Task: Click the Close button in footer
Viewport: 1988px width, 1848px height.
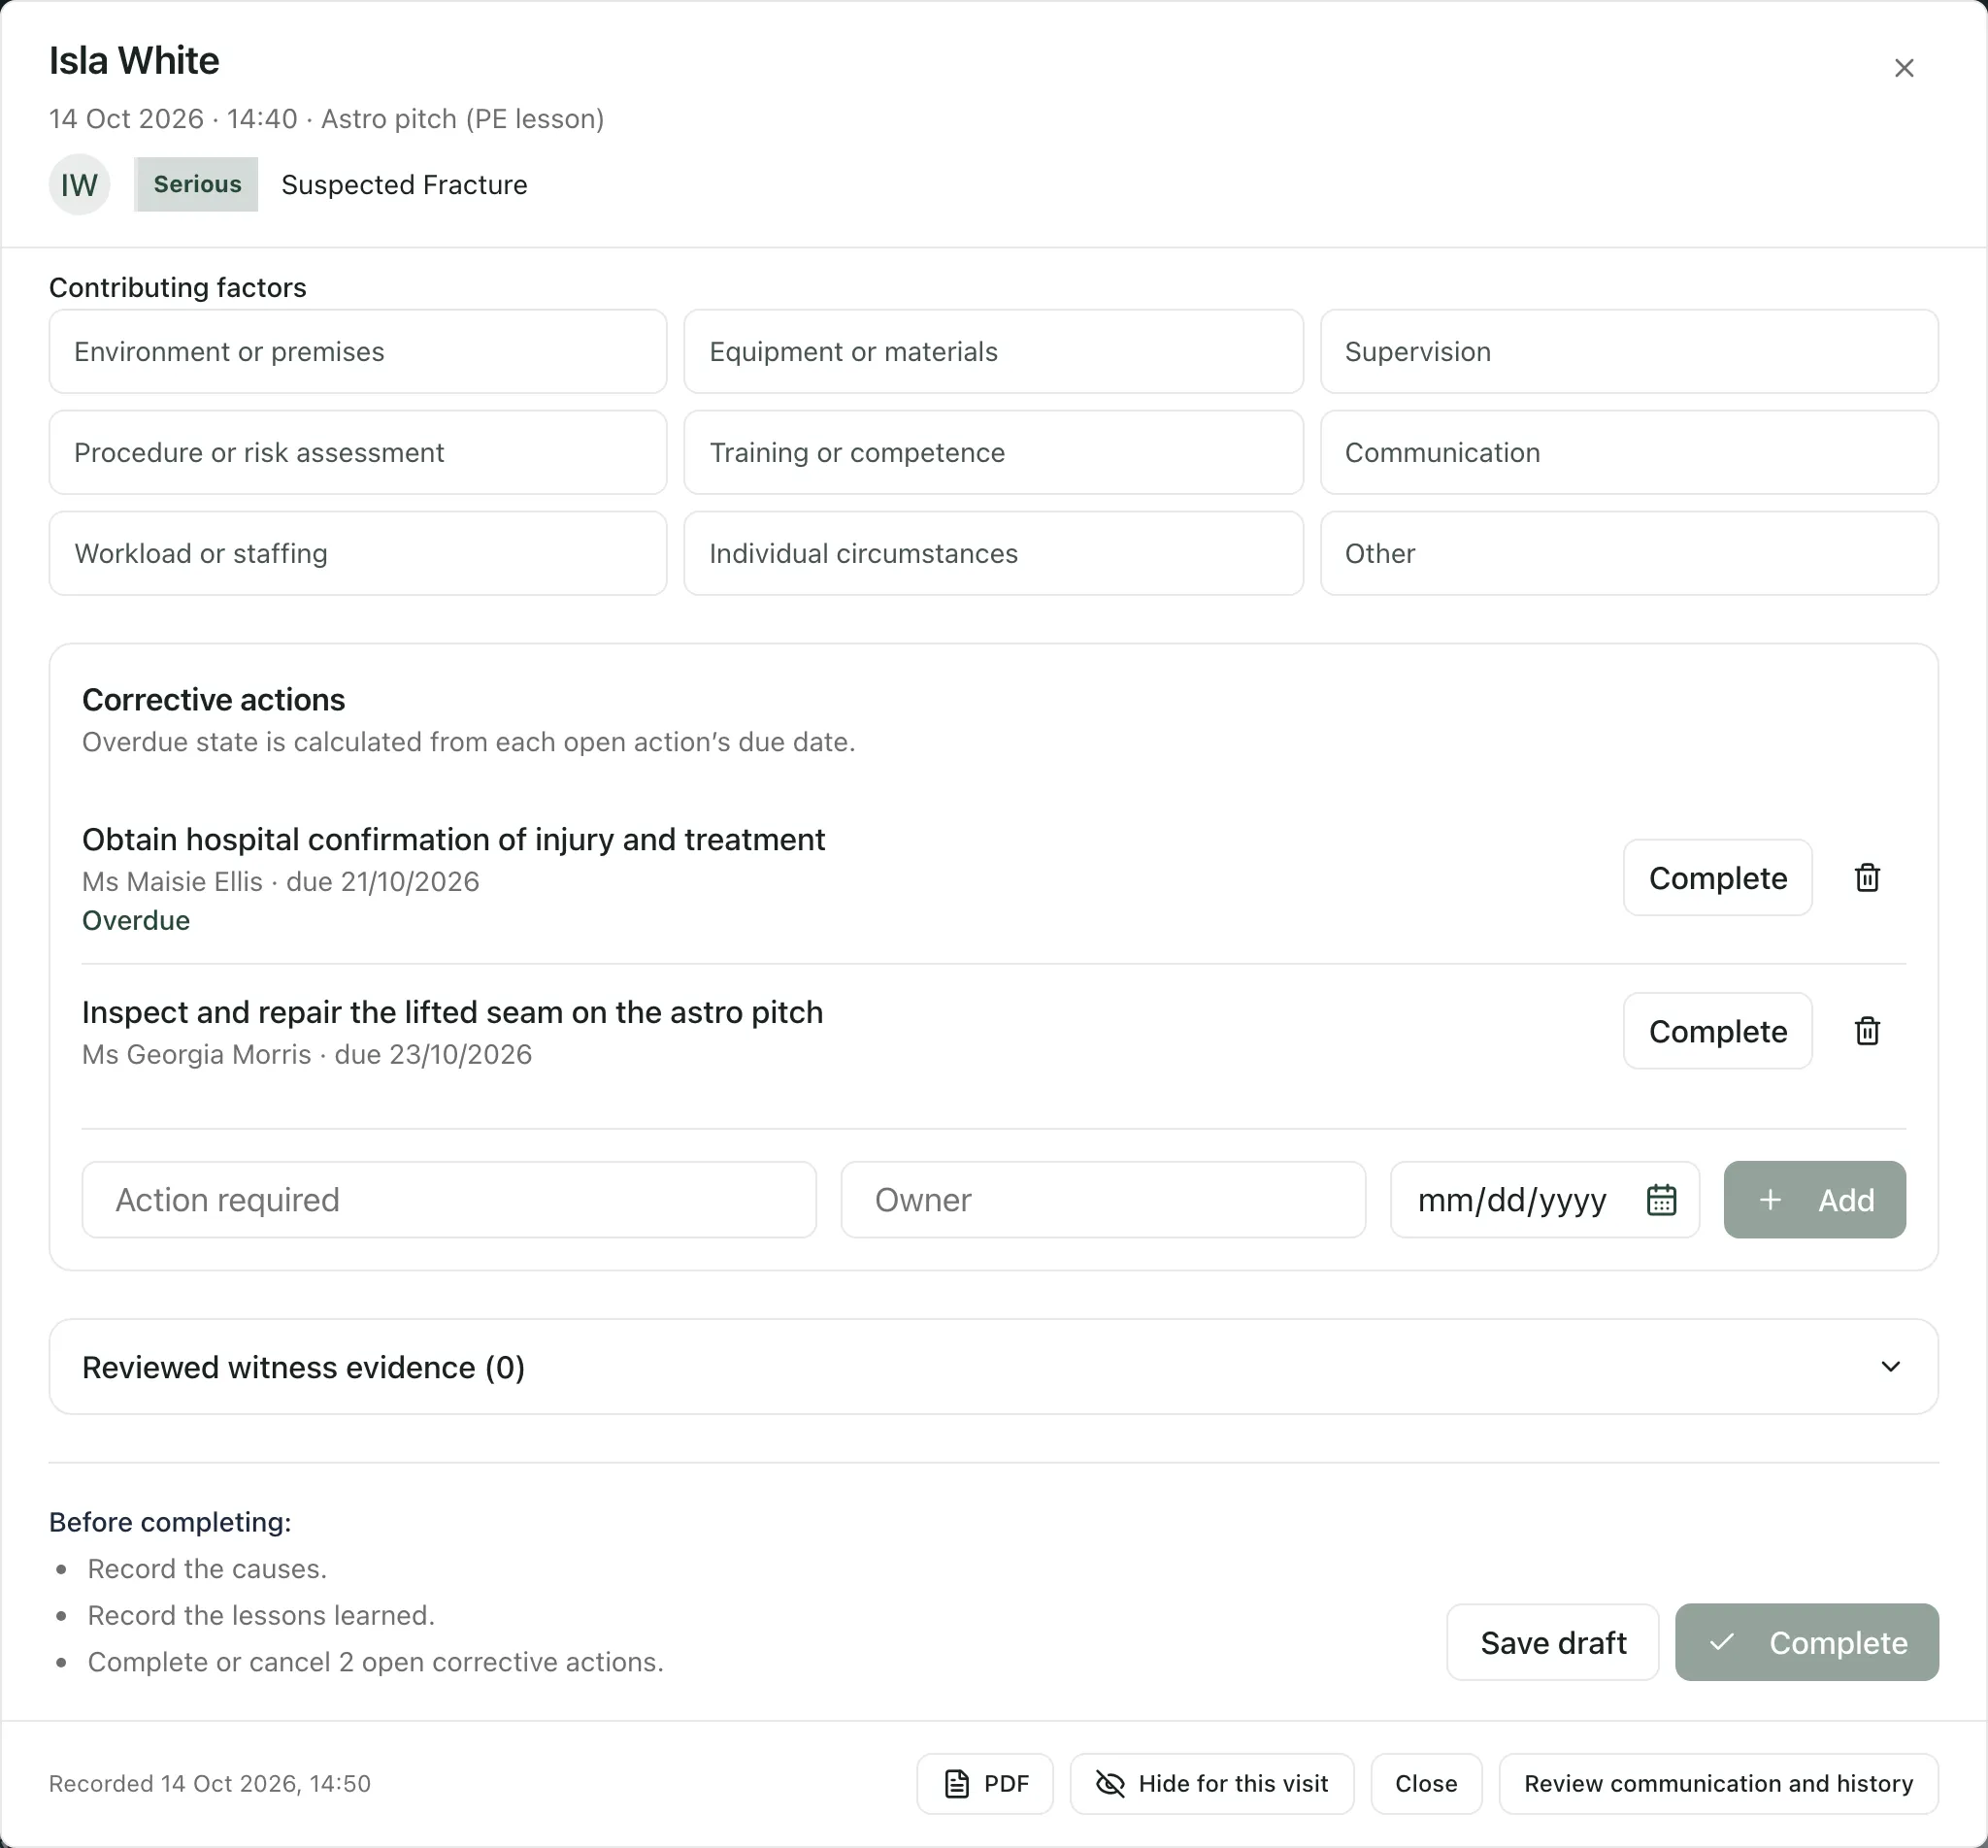Action: 1426,1783
